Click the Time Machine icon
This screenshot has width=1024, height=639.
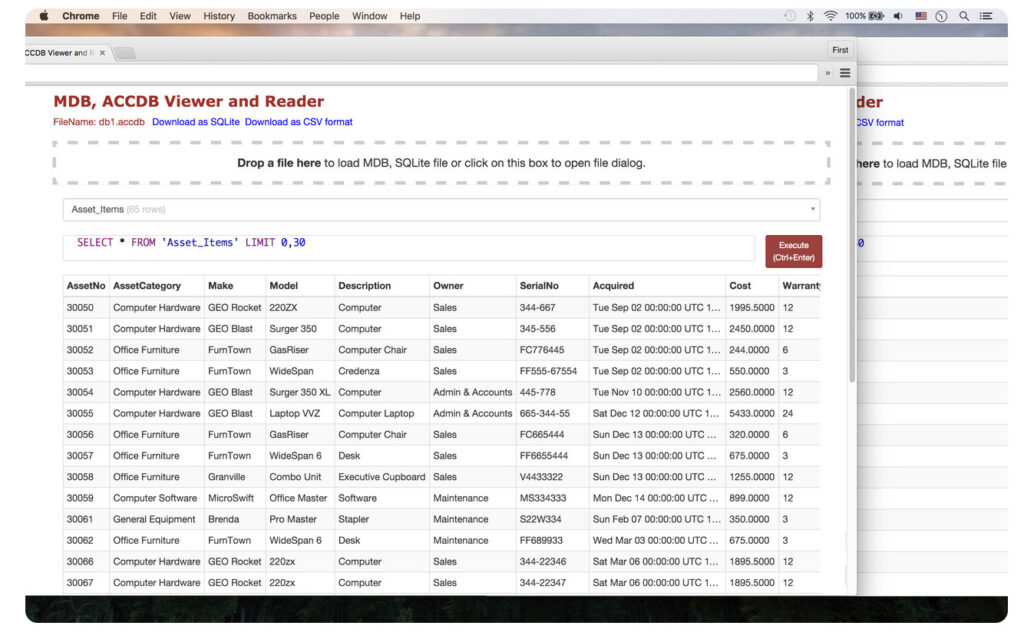pos(790,16)
